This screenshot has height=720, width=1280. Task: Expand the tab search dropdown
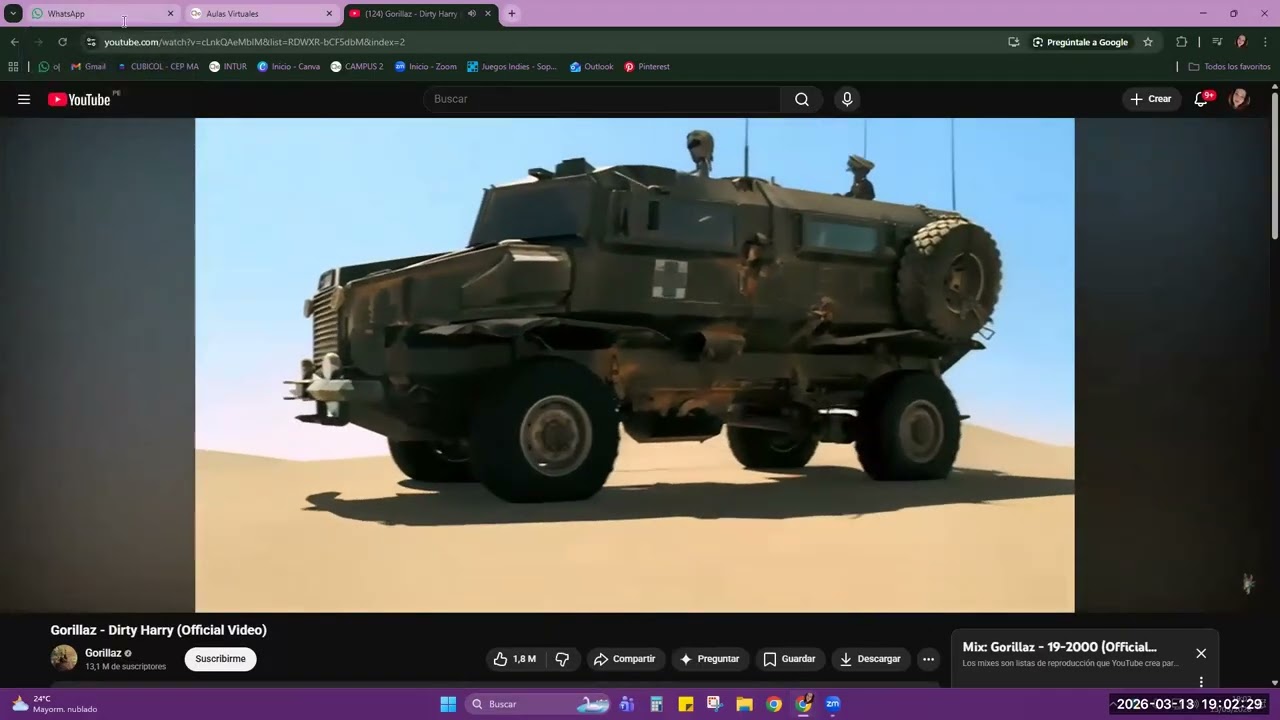pos(13,14)
